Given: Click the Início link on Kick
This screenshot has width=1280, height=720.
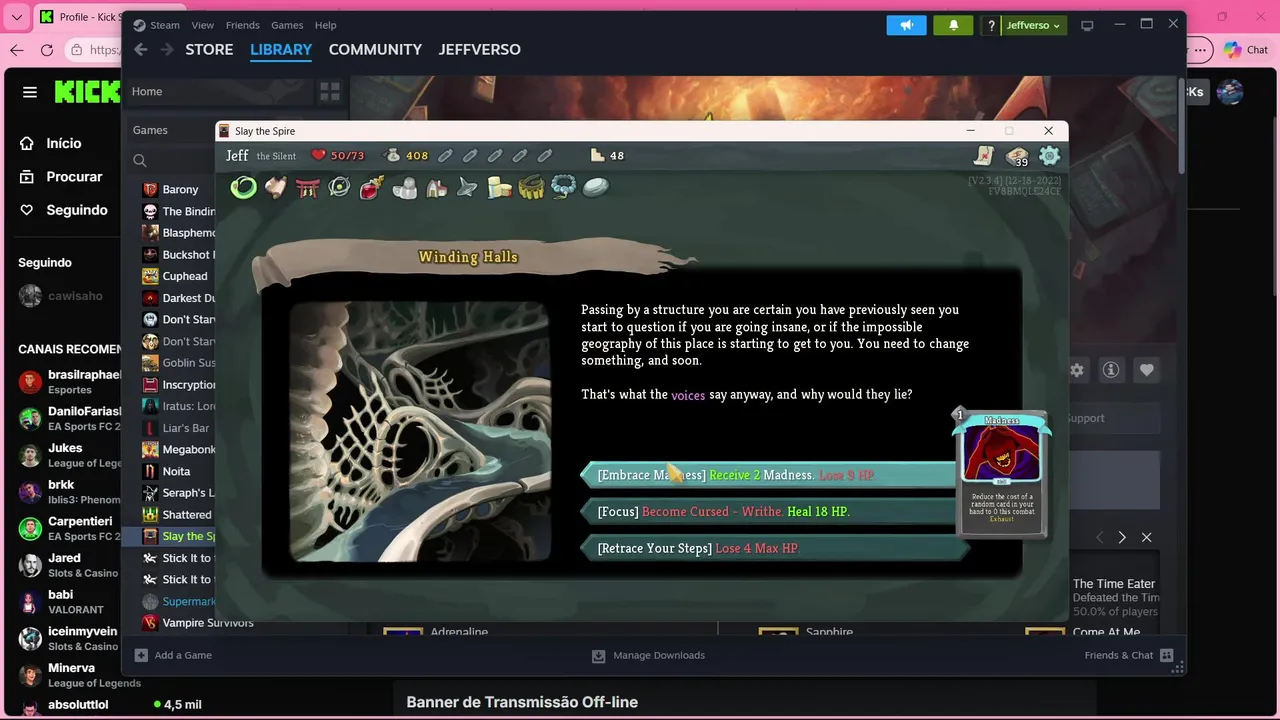Looking at the screenshot, I should (x=51, y=143).
